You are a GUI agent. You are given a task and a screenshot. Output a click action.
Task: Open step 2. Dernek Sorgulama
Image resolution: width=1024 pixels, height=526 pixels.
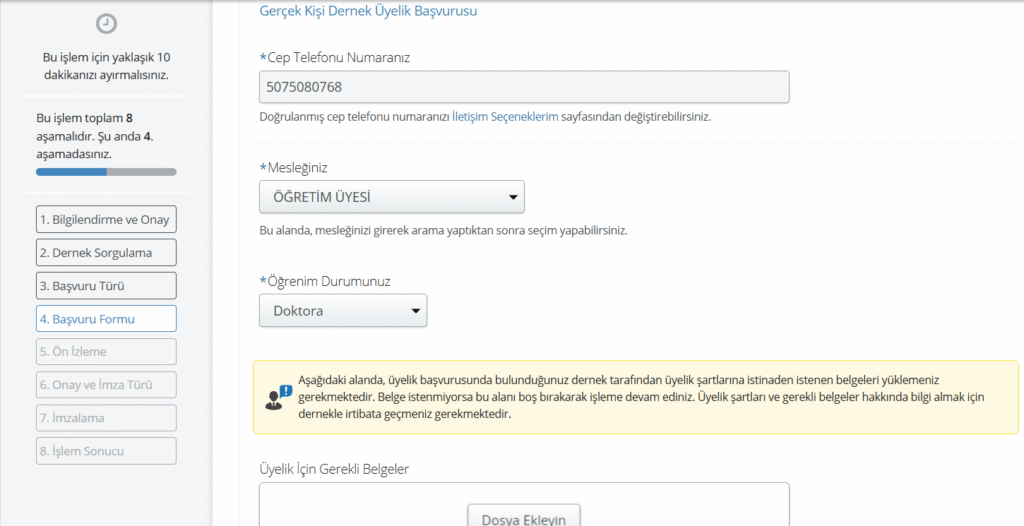click(x=106, y=253)
